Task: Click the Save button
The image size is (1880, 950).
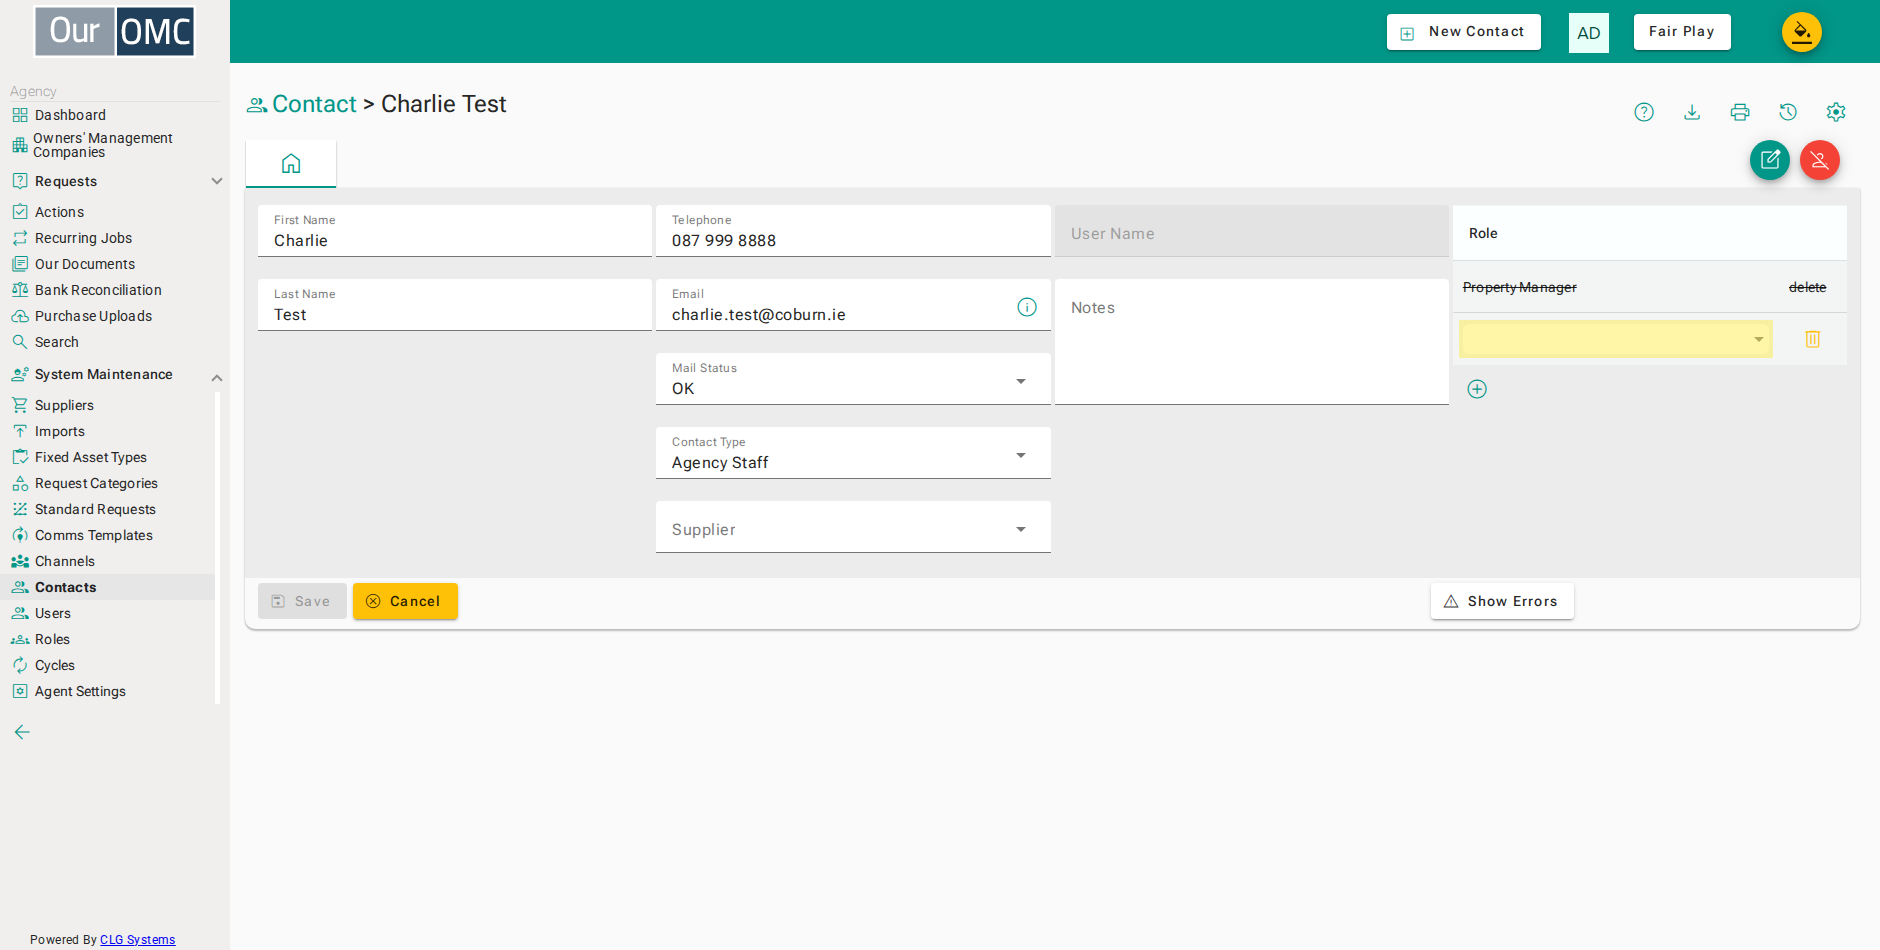Action: pyautogui.click(x=302, y=601)
